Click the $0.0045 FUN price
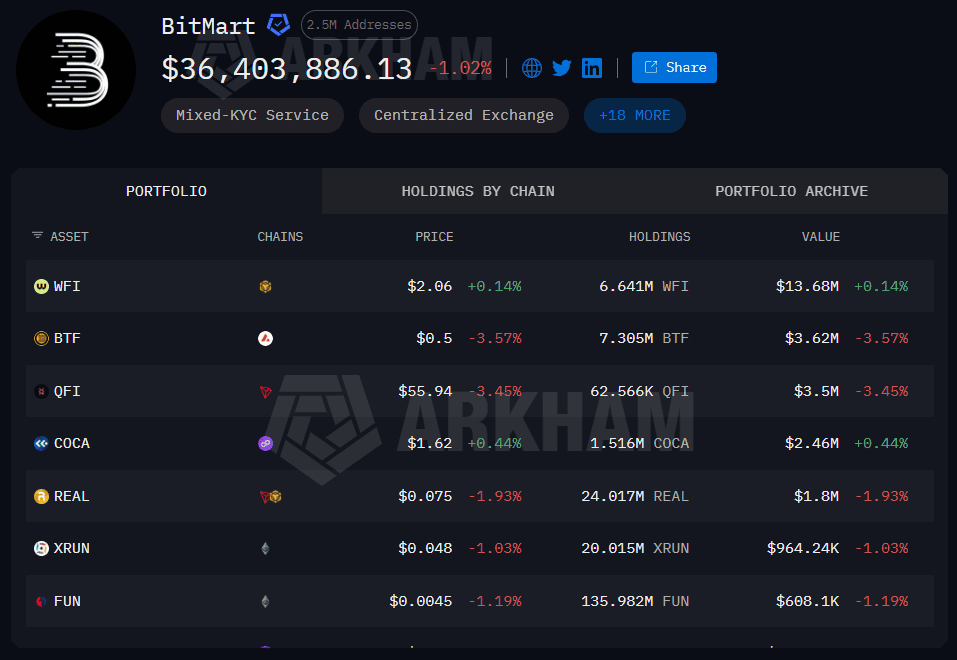 [421, 601]
